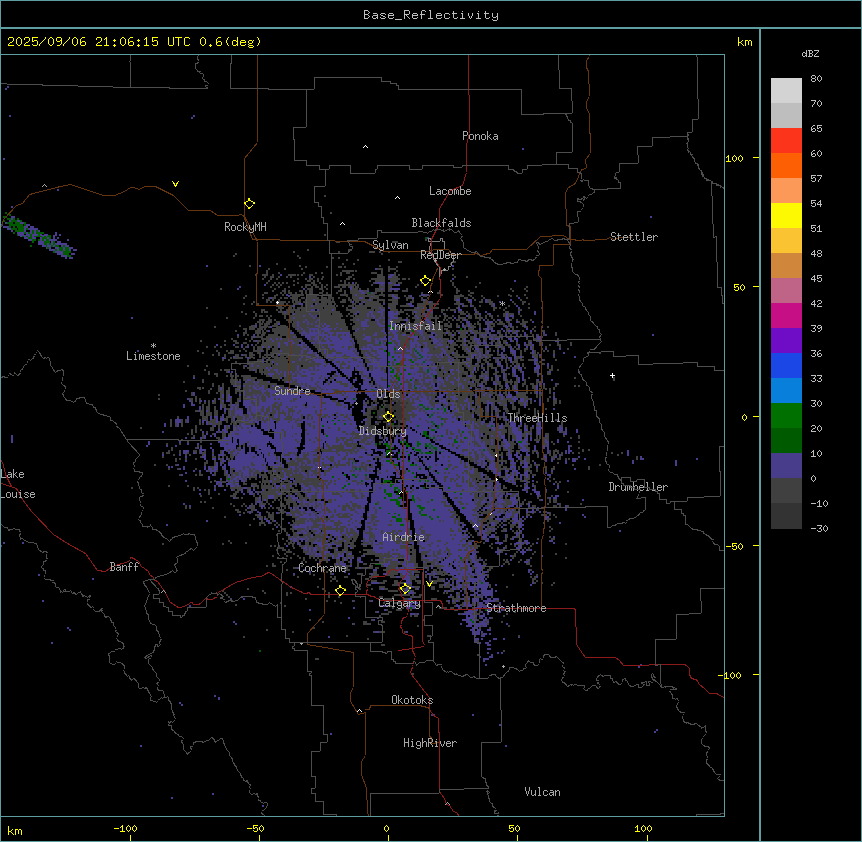Click the white caret marker left of Lacombe

pos(397,198)
